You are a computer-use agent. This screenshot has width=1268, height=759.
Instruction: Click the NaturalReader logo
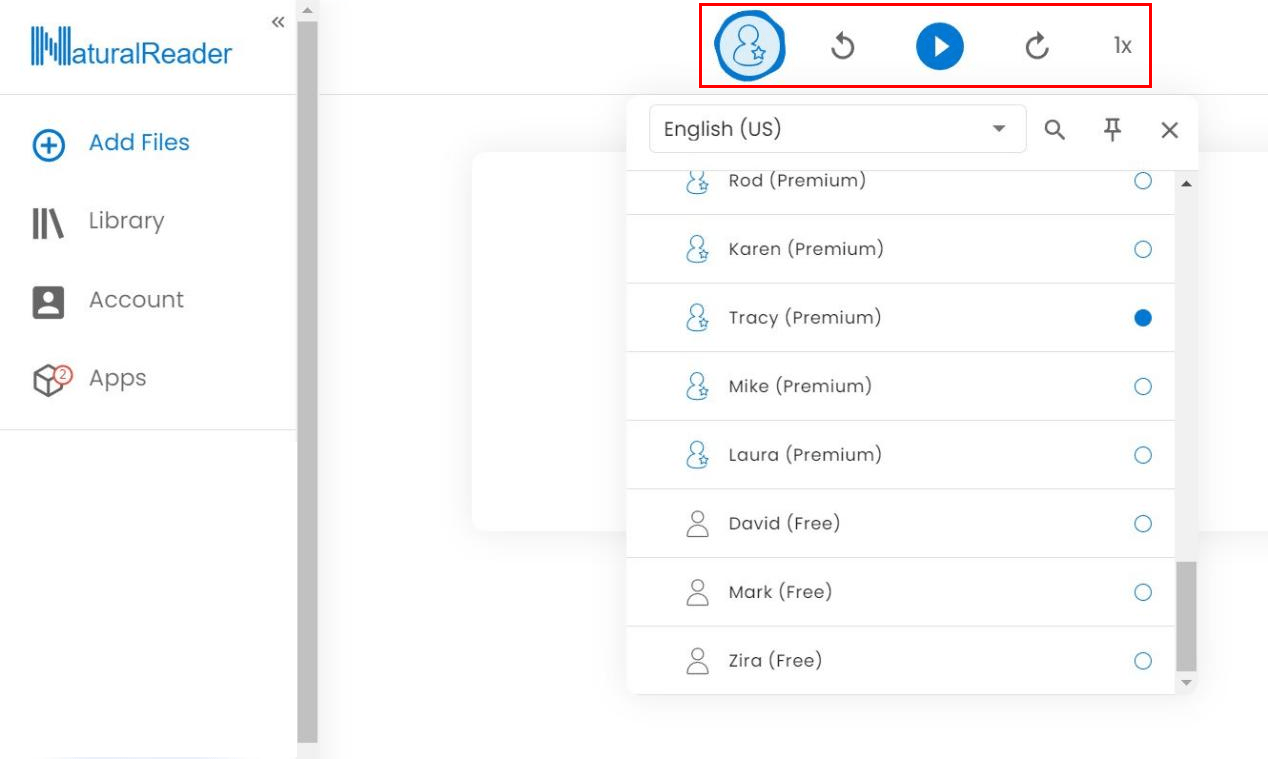coord(131,48)
